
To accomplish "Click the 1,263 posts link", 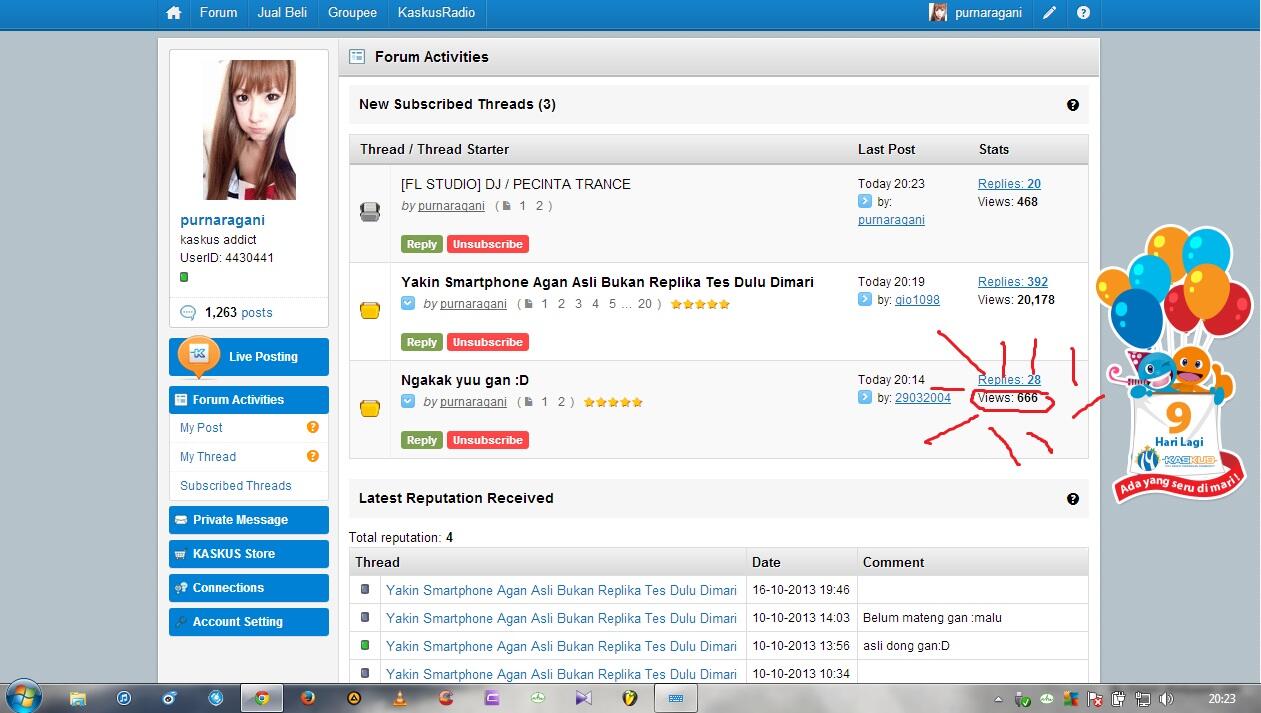I will tap(238, 312).
